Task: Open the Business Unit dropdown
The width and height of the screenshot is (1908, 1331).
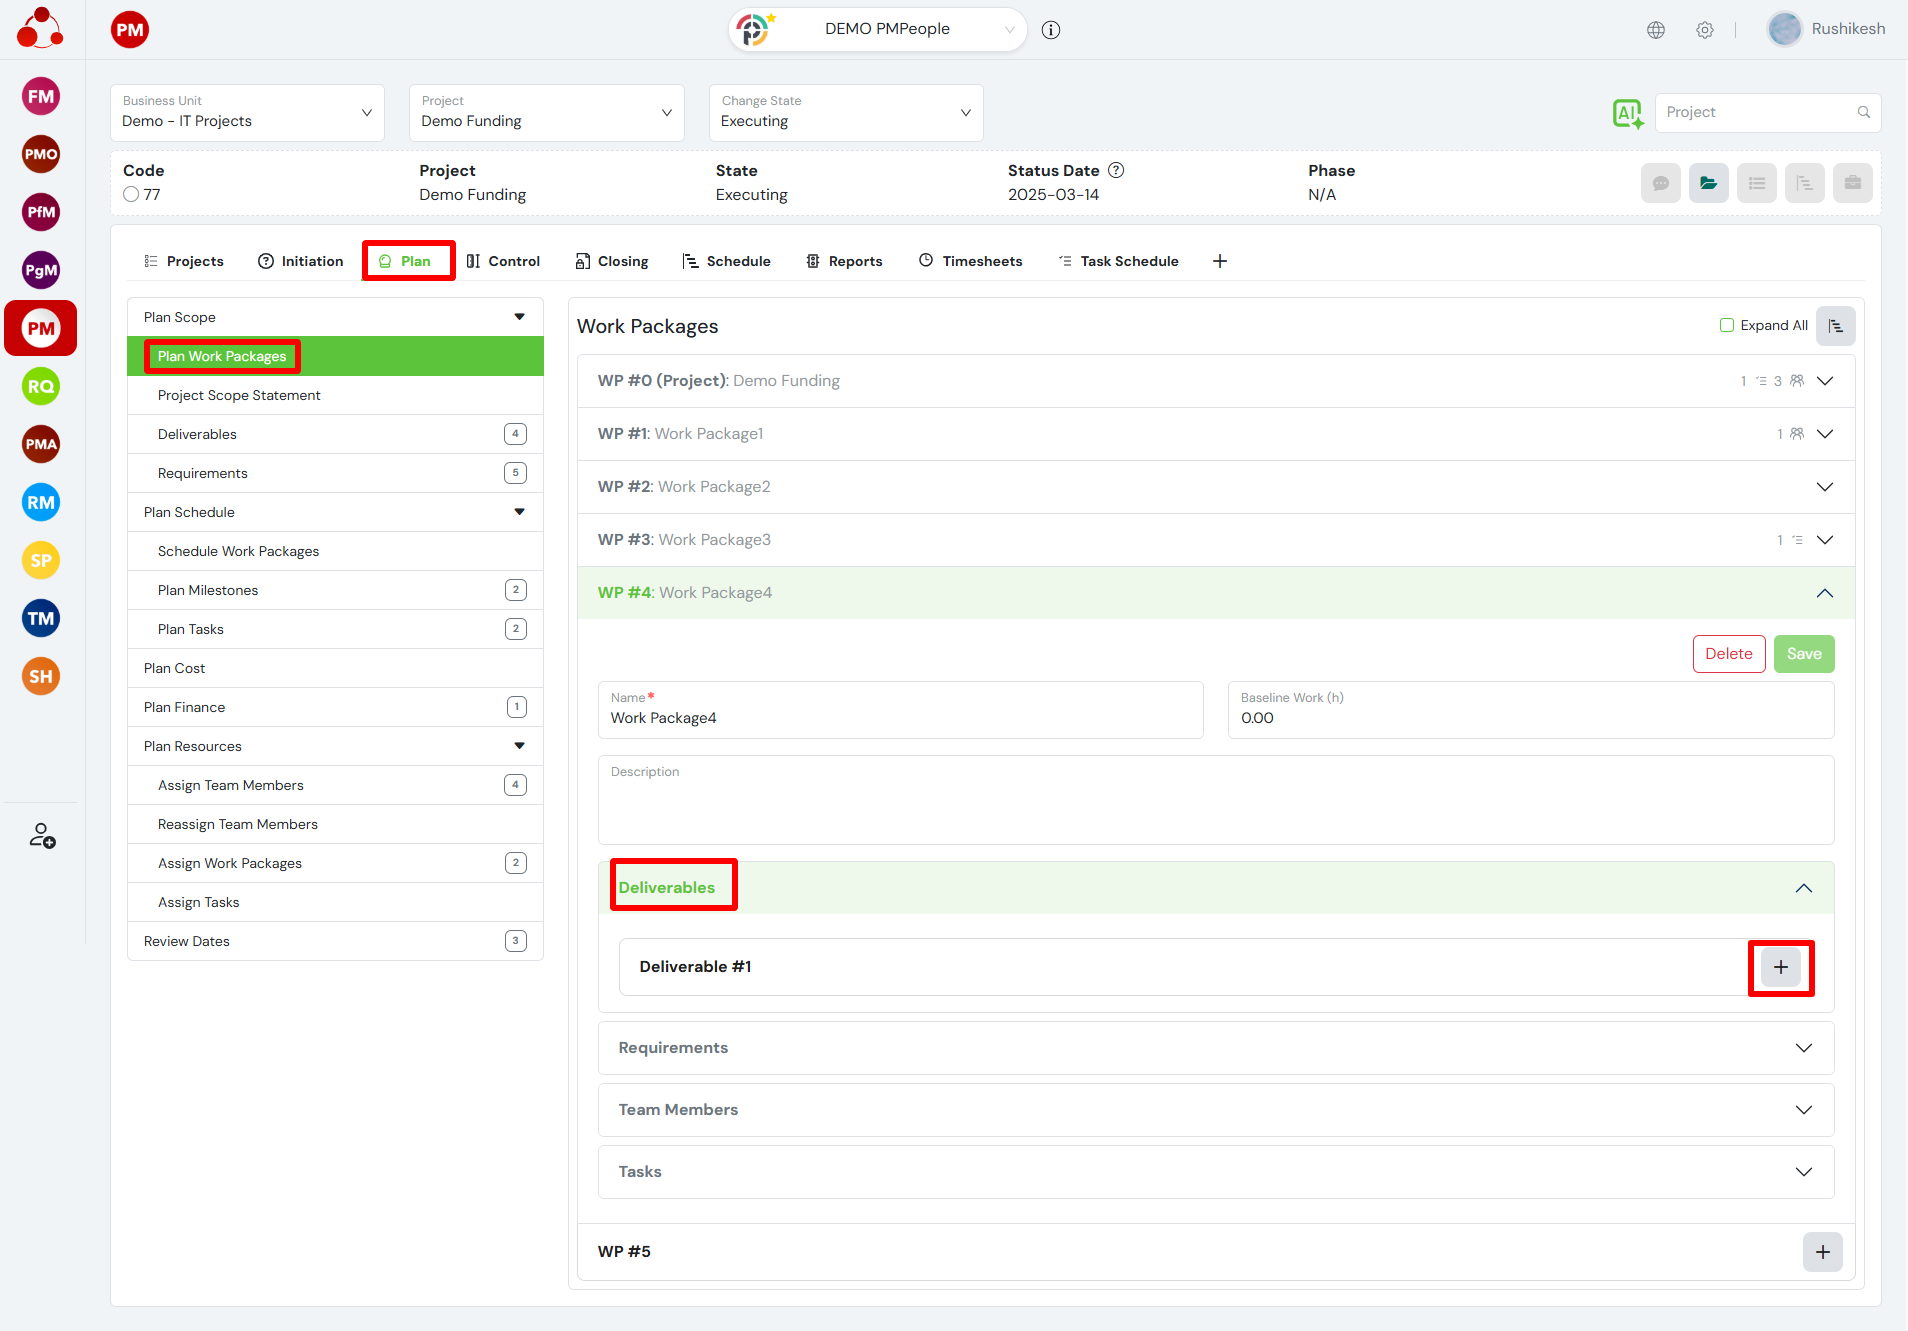Action: (247, 113)
